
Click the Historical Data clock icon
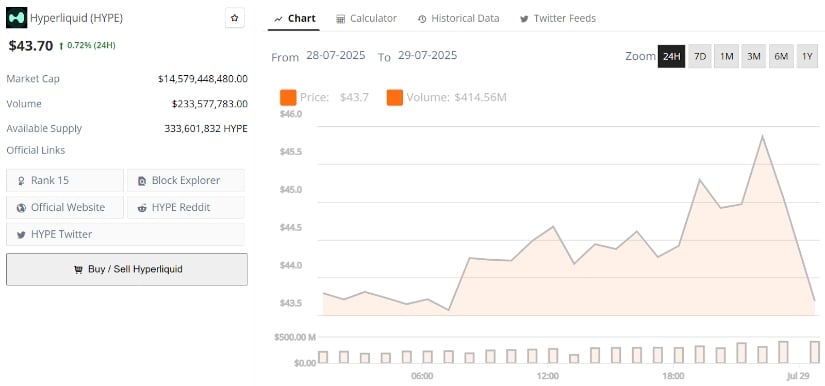point(422,19)
